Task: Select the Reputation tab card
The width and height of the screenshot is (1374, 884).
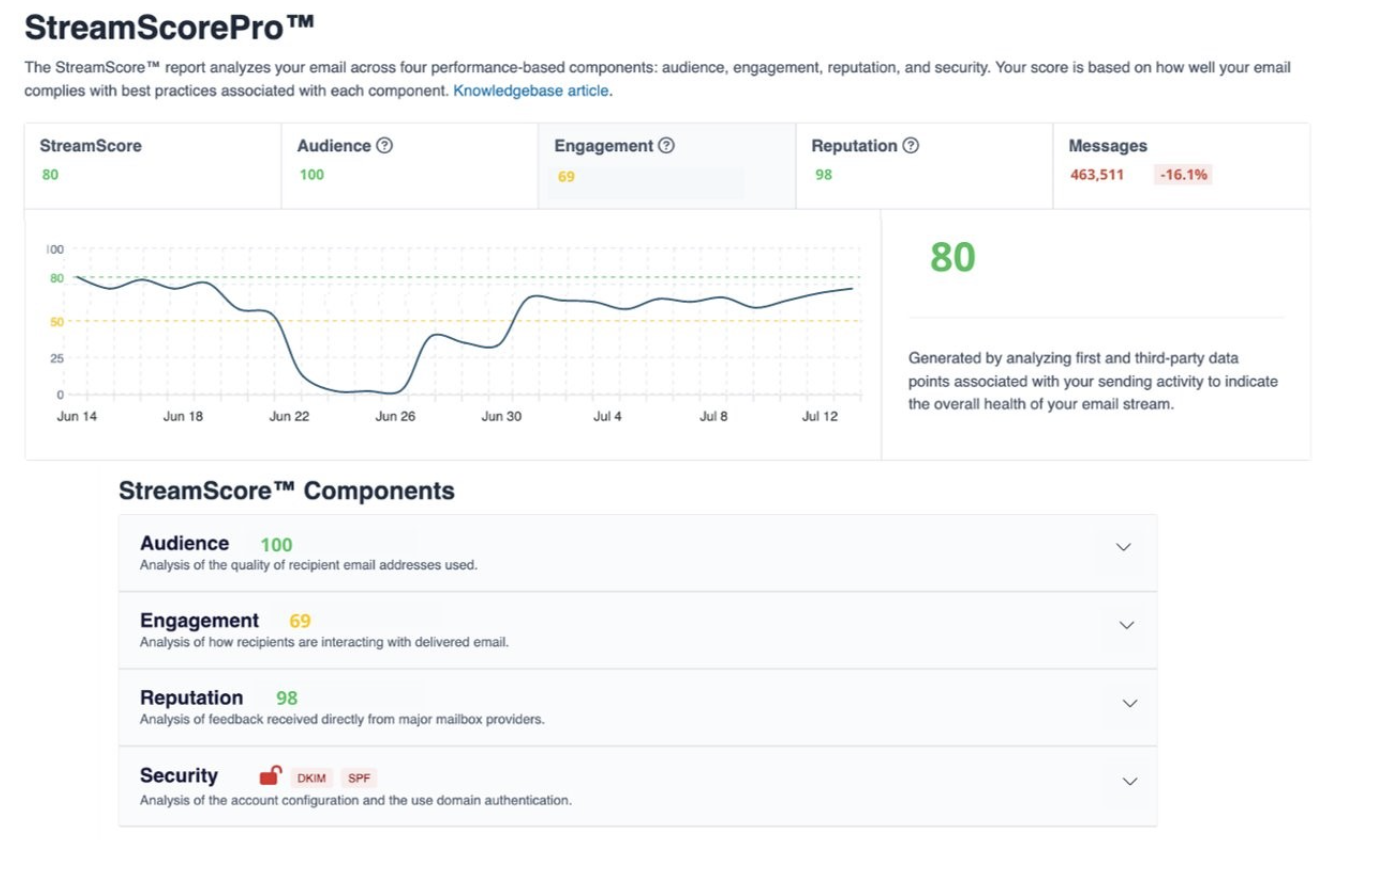Action: point(924,166)
